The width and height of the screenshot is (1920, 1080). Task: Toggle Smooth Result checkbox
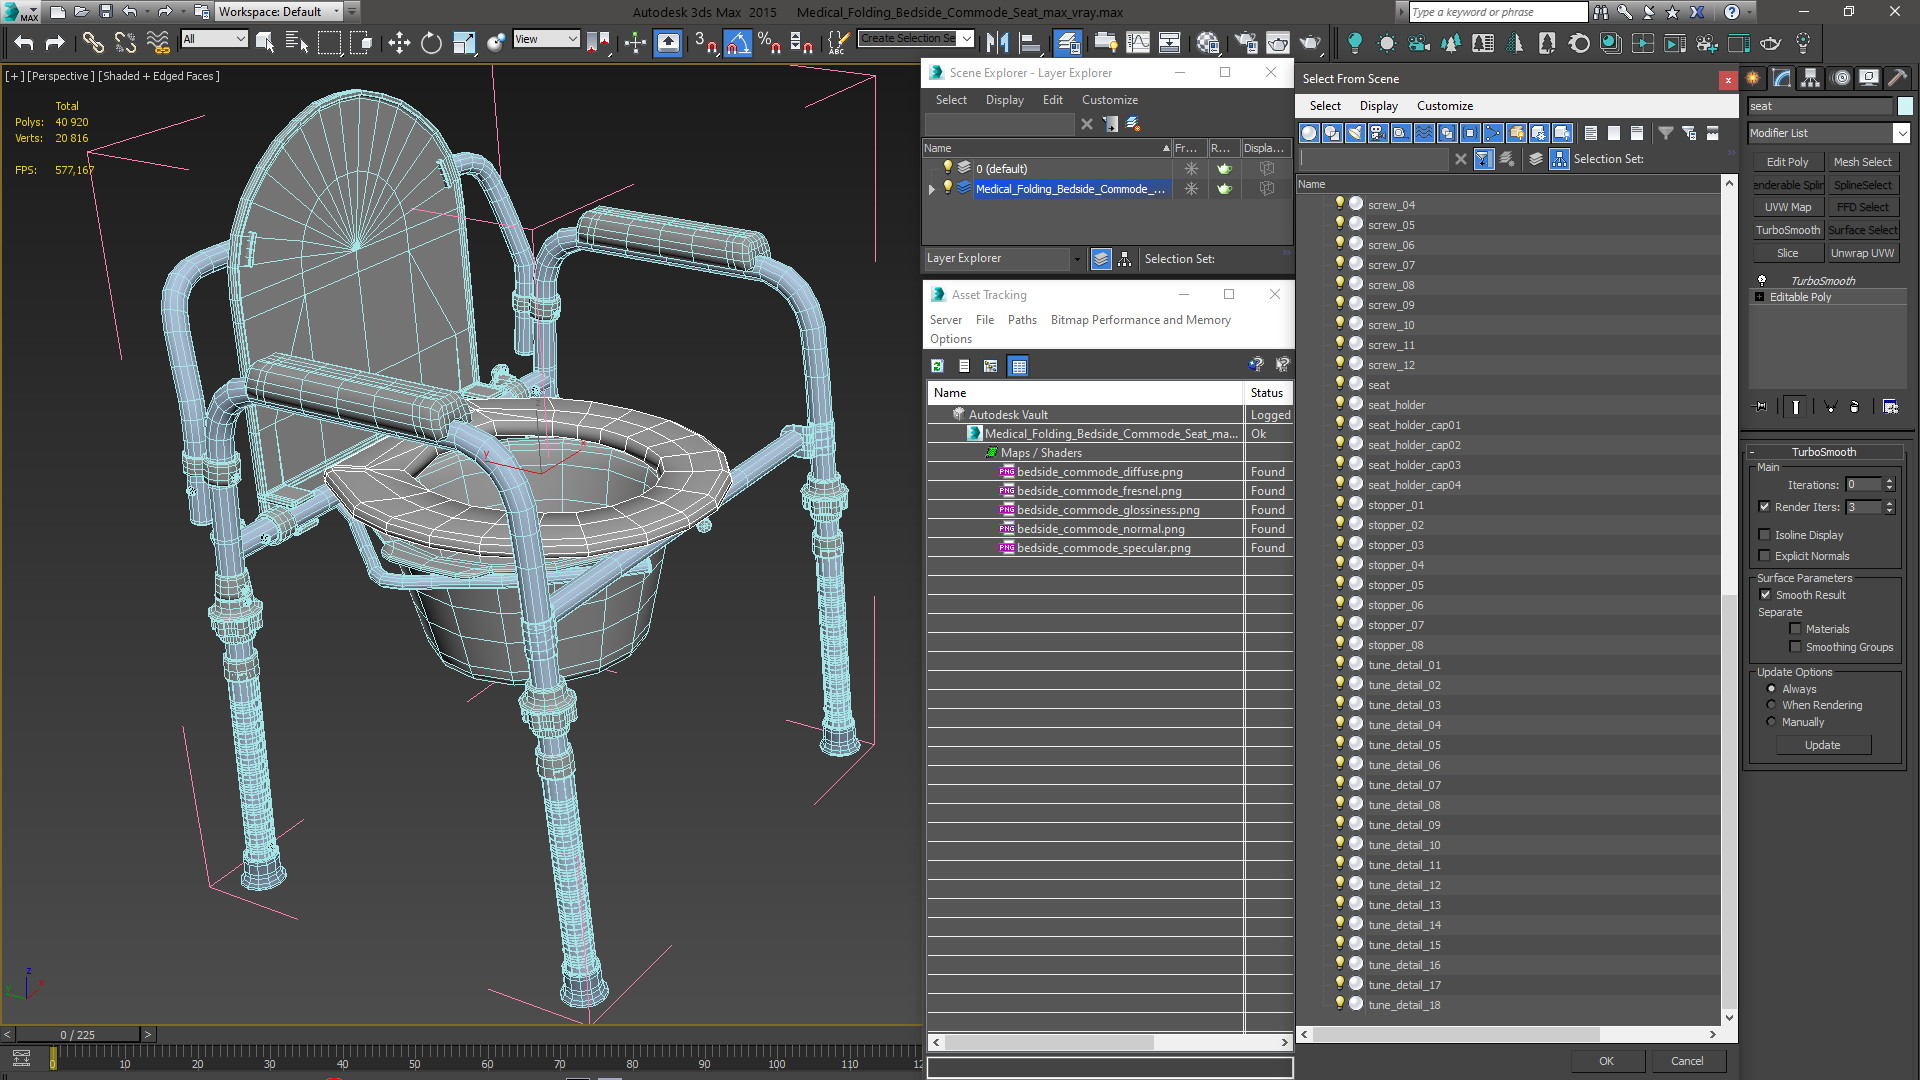pos(1765,595)
